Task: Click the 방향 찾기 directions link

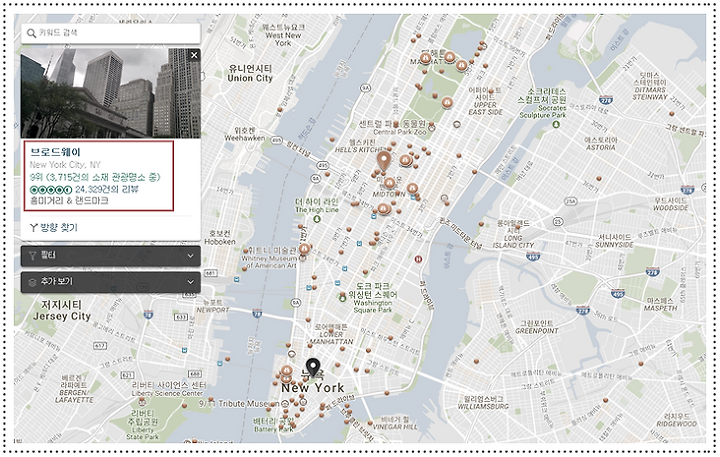Action: tap(59, 227)
